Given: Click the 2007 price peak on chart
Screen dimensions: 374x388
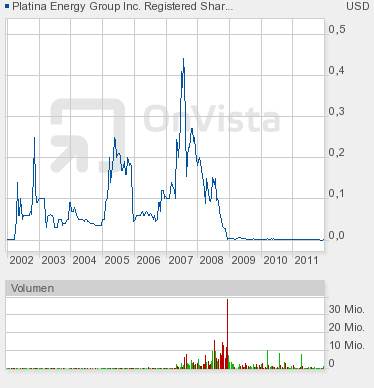Looking at the screenshot, I should [x=183, y=59].
